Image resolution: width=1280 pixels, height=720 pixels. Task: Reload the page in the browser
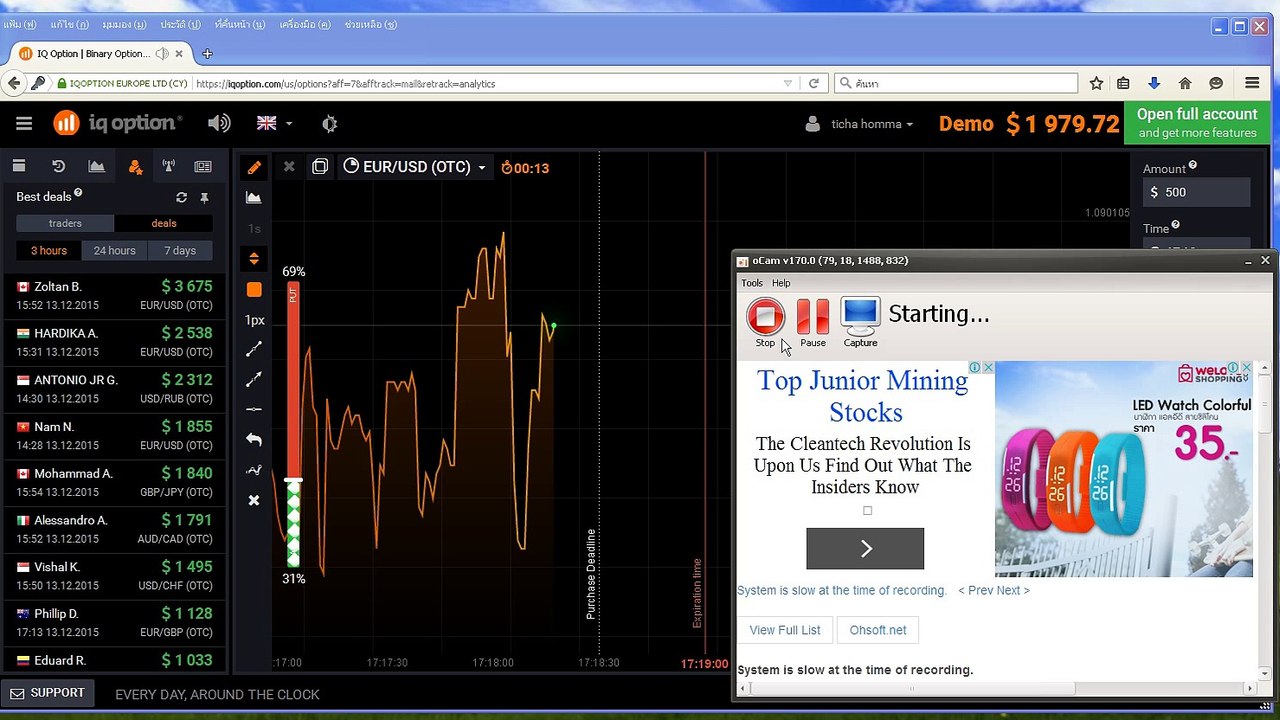pos(814,84)
